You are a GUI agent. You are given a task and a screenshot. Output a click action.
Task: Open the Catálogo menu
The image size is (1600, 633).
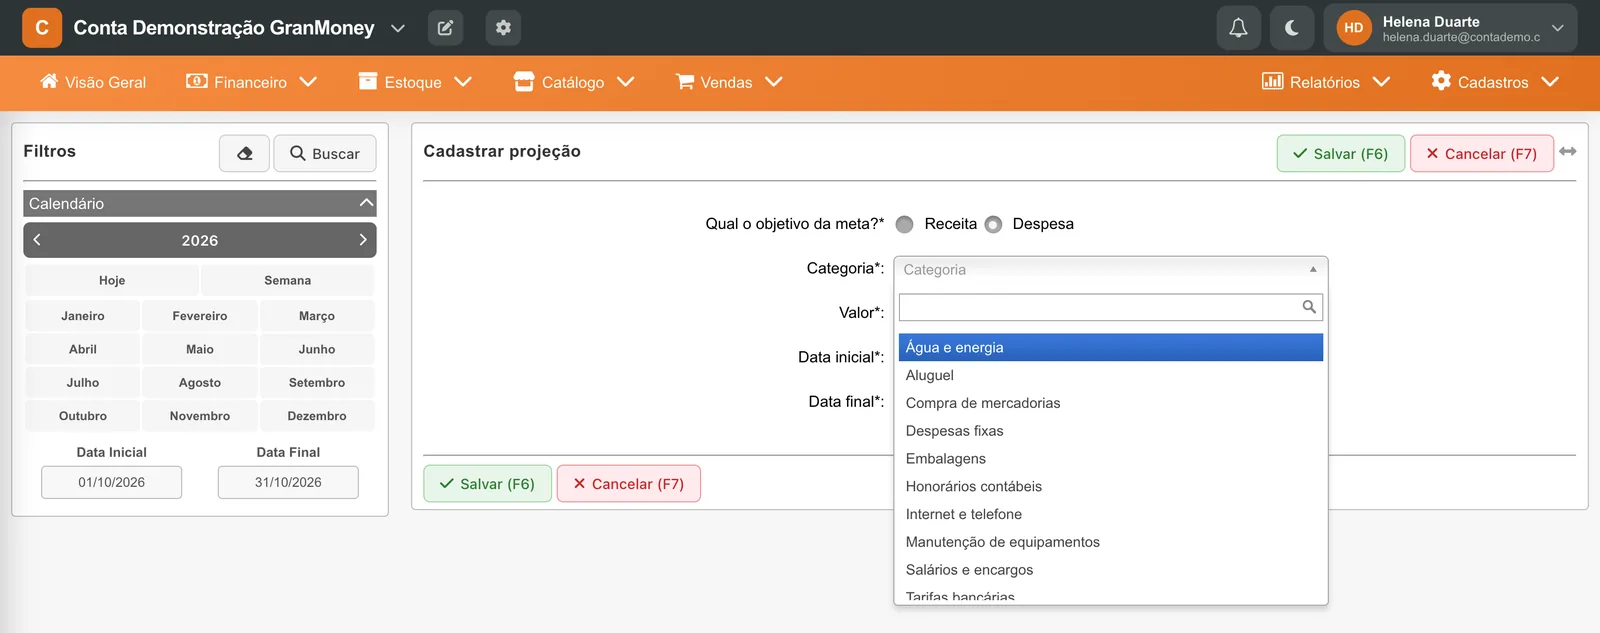click(x=574, y=82)
